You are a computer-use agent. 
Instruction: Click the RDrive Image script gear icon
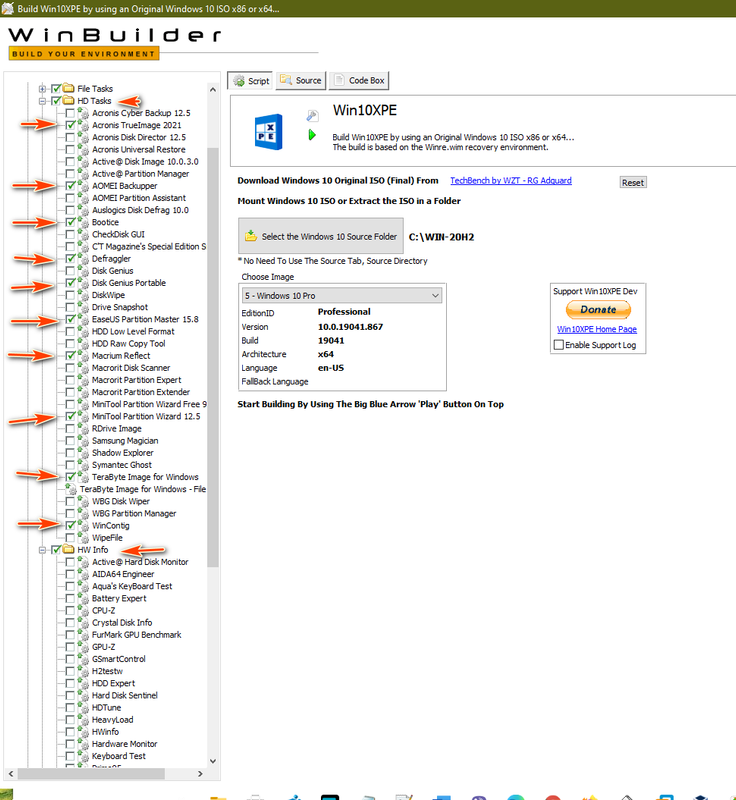coord(83,429)
